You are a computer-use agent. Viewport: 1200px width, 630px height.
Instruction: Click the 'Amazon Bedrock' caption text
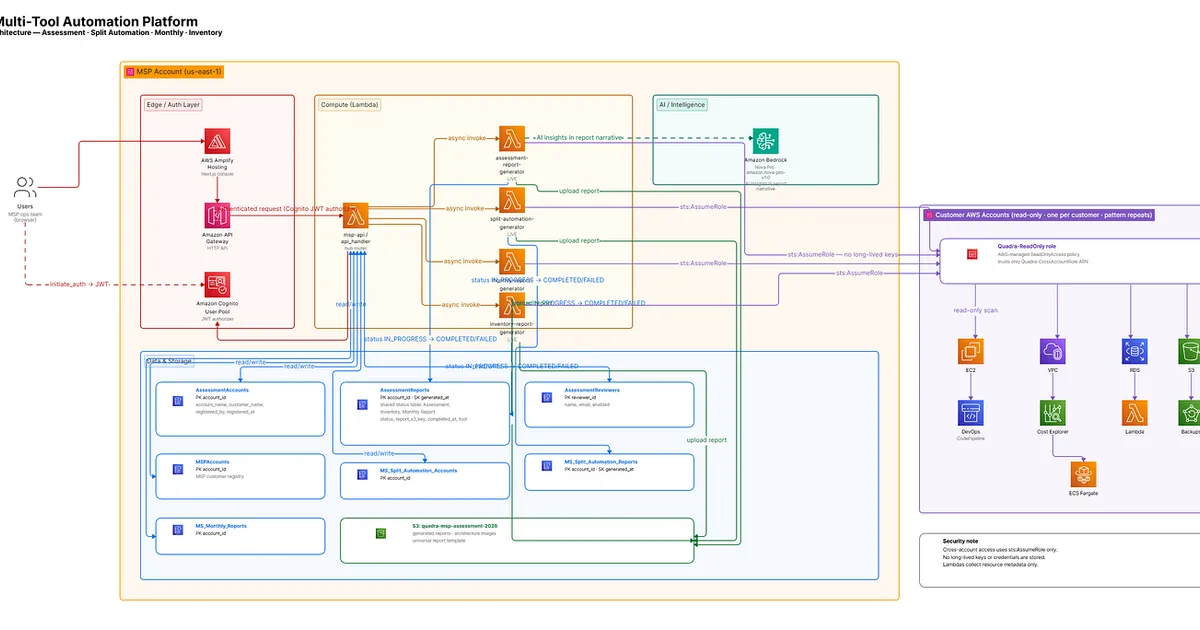pos(767,160)
